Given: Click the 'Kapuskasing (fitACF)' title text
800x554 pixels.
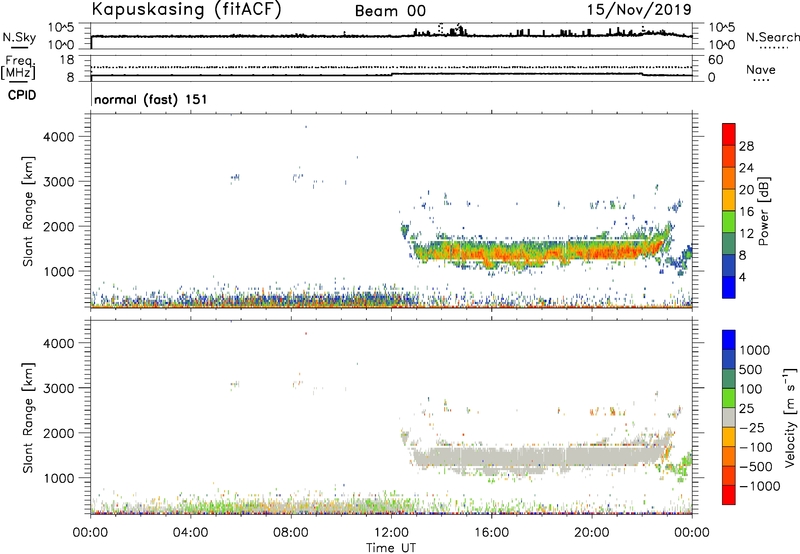Looking at the screenshot, I should (x=186, y=9).
